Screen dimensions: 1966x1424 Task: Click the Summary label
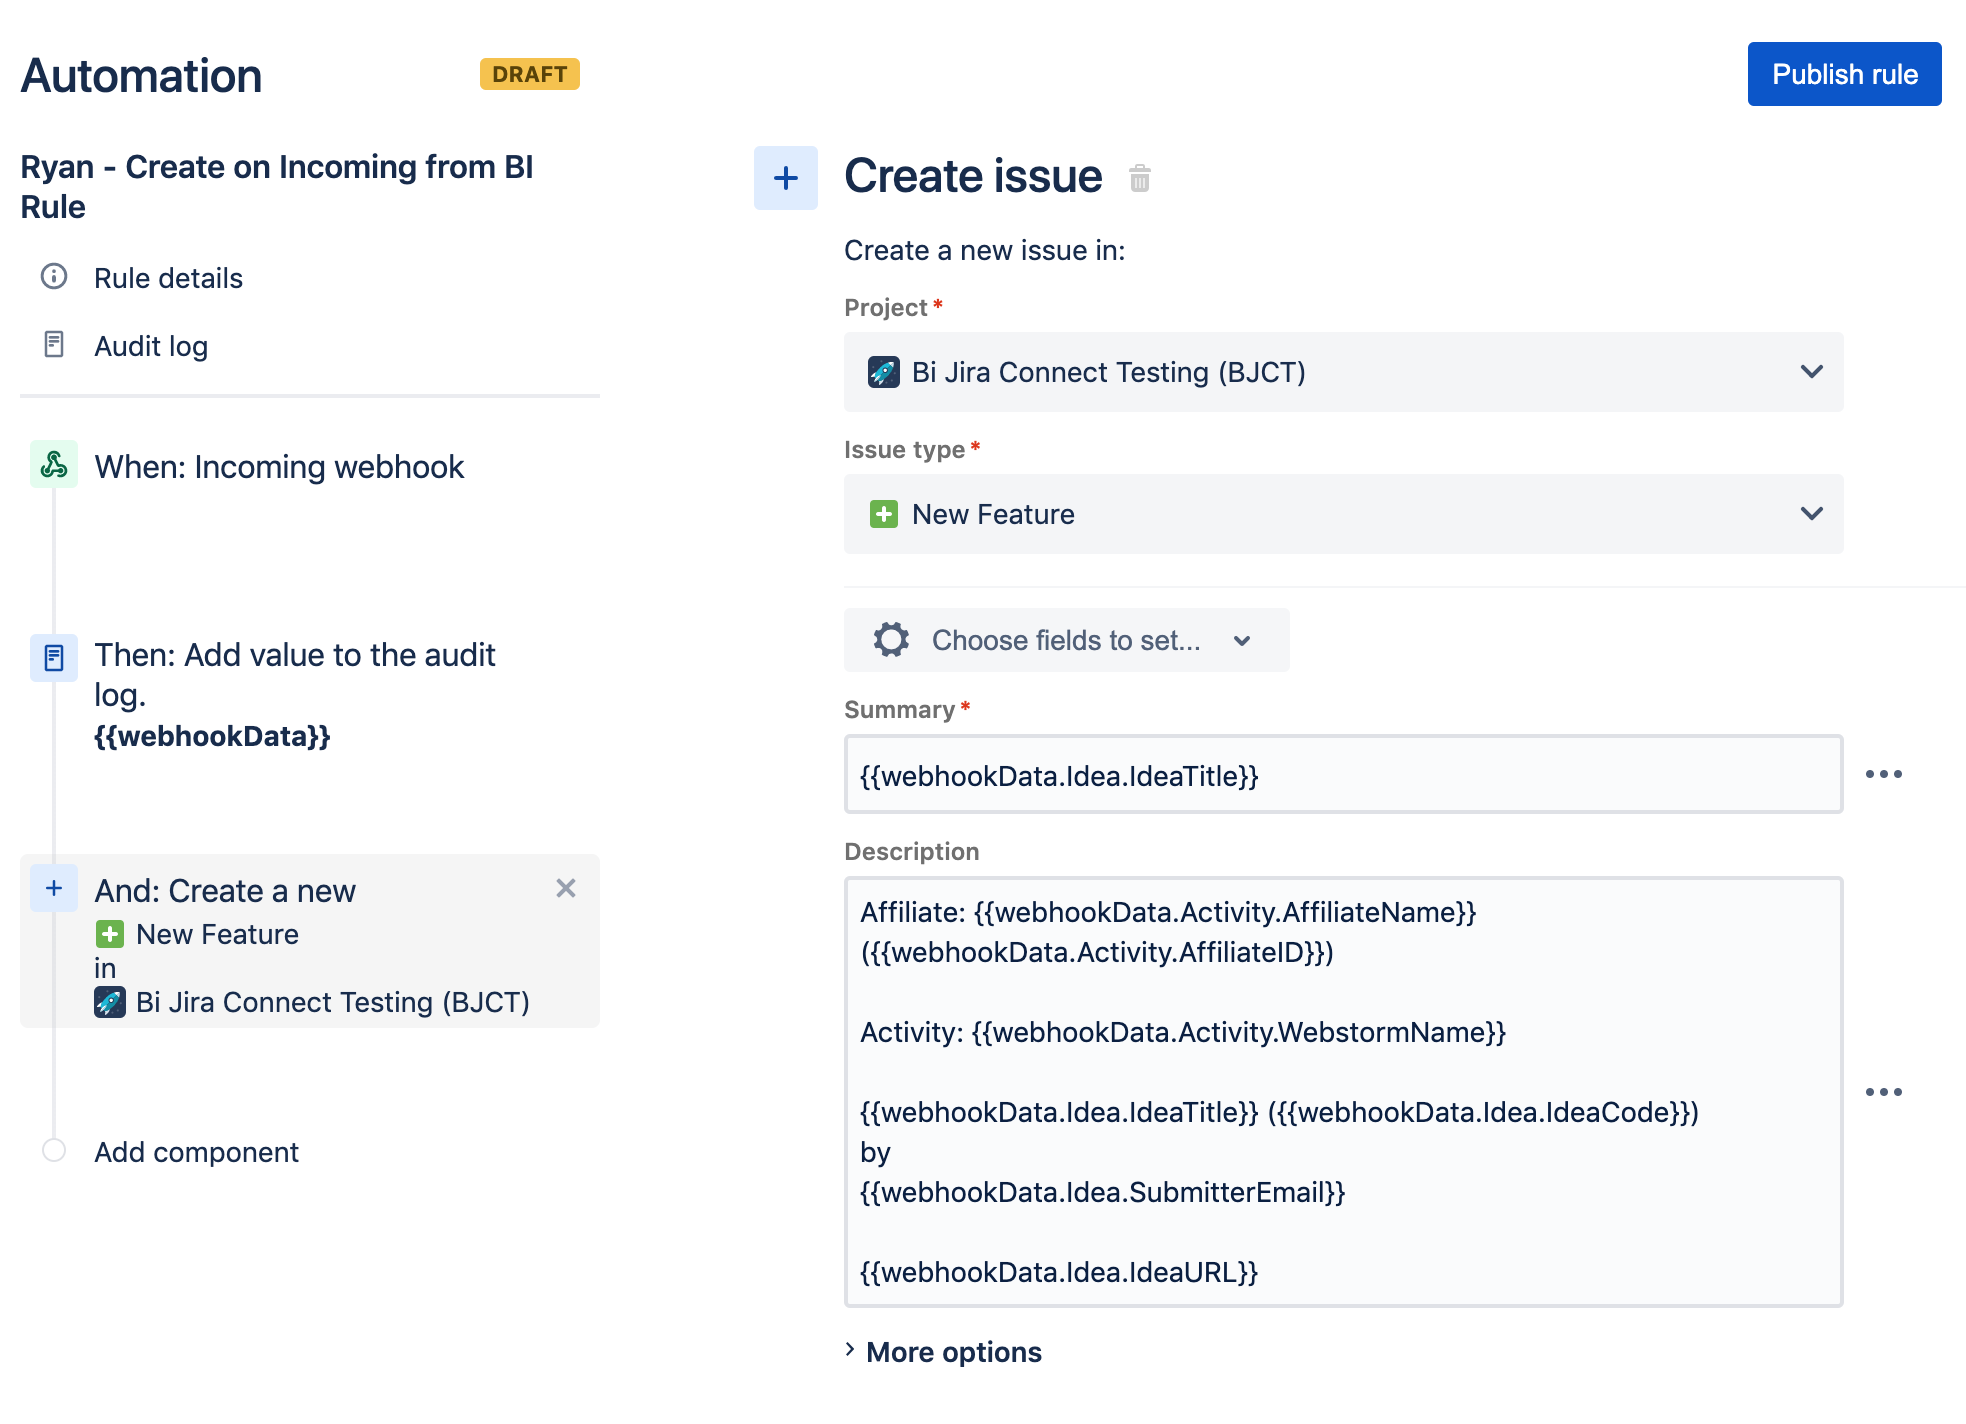coord(899,710)
